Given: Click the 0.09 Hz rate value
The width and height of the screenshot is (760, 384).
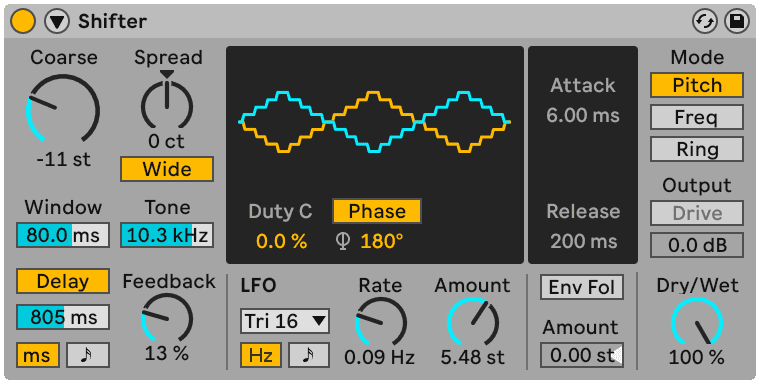Looking at the screenshot, I should 380,358.
